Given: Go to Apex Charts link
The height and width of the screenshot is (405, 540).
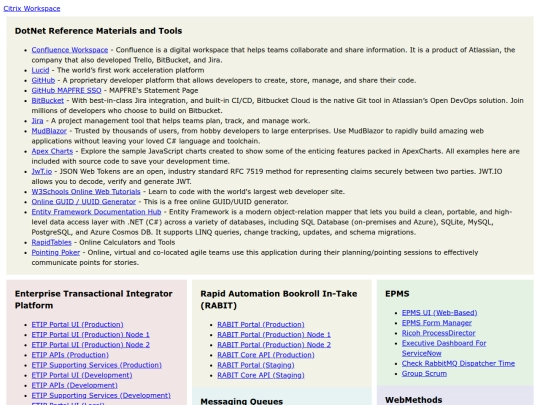Looking at the screenshot, I should (52, 151).
